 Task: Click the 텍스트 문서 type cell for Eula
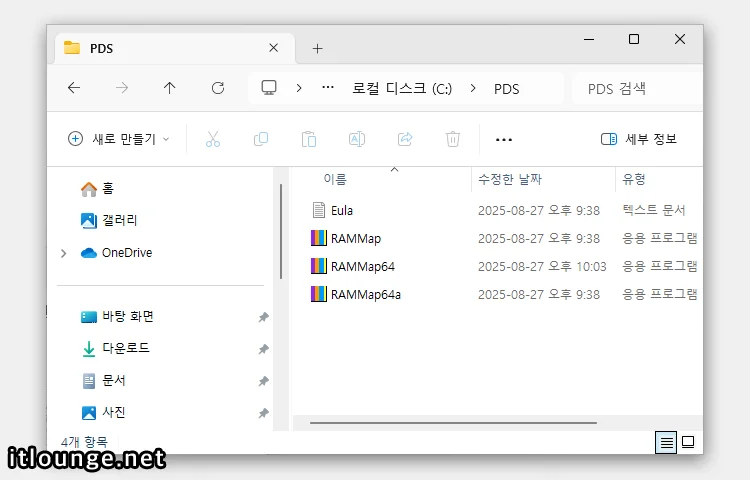click(654, 210)
